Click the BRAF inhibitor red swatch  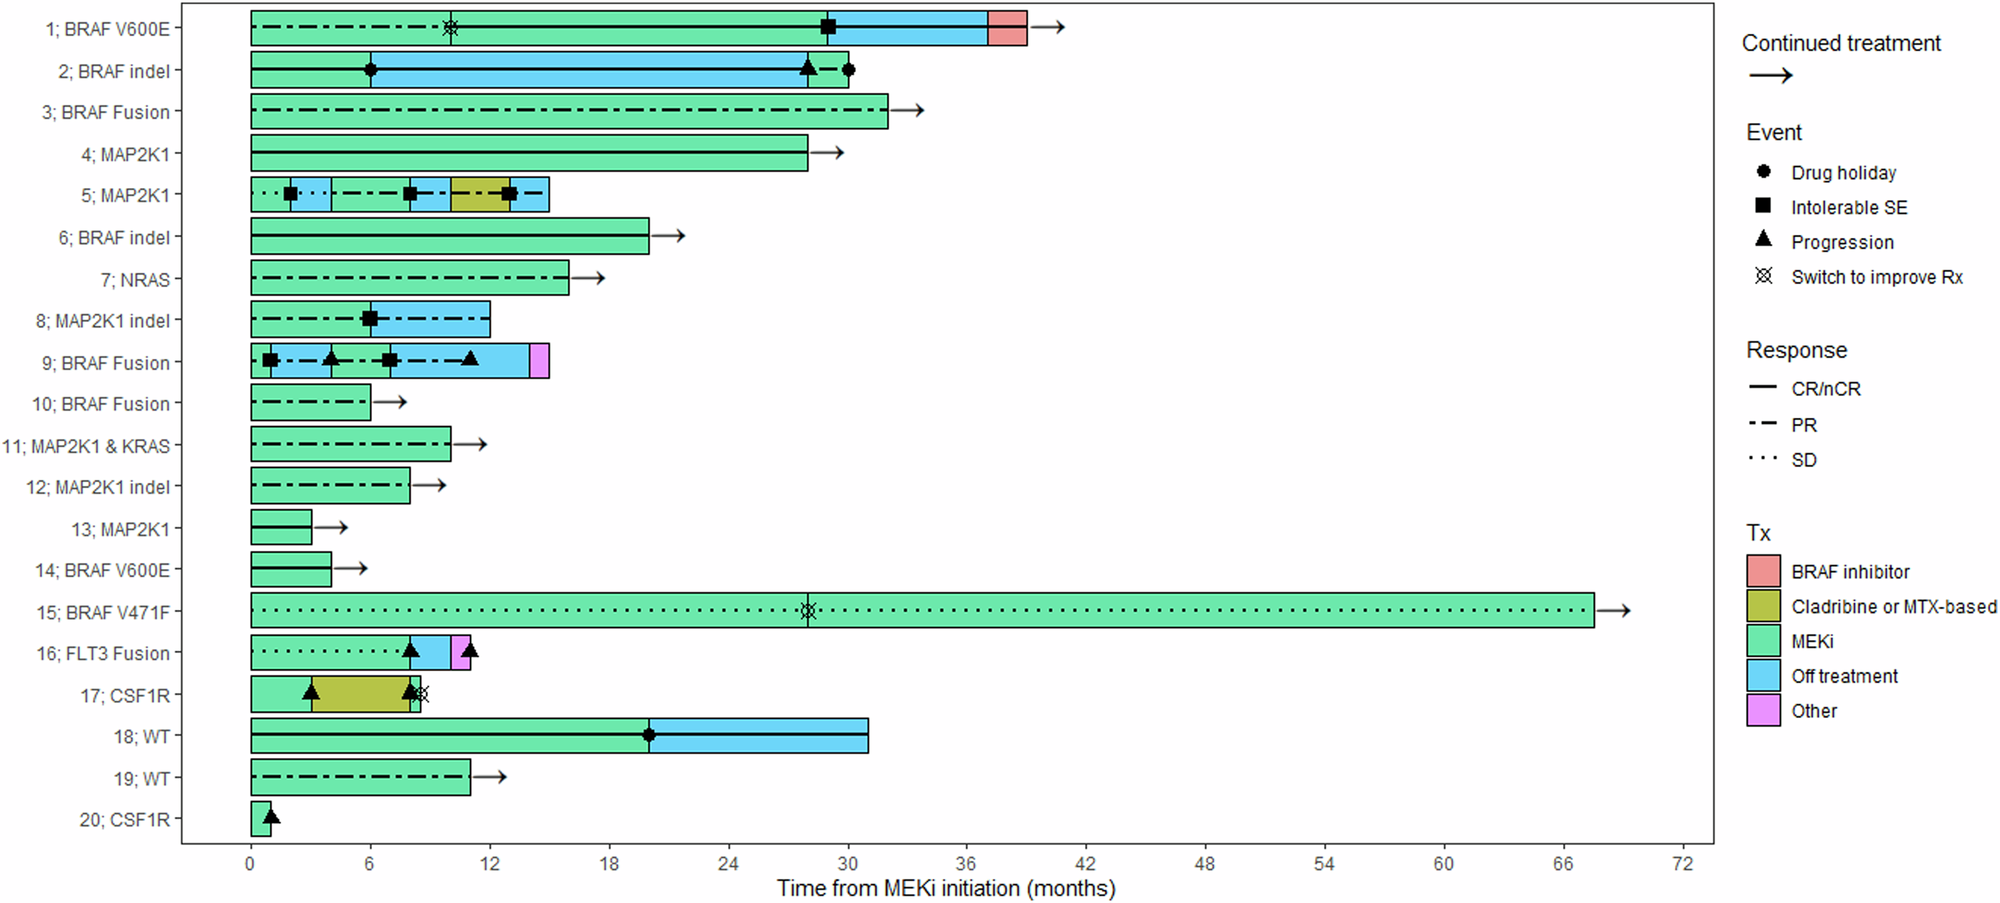pos(1763,571)
